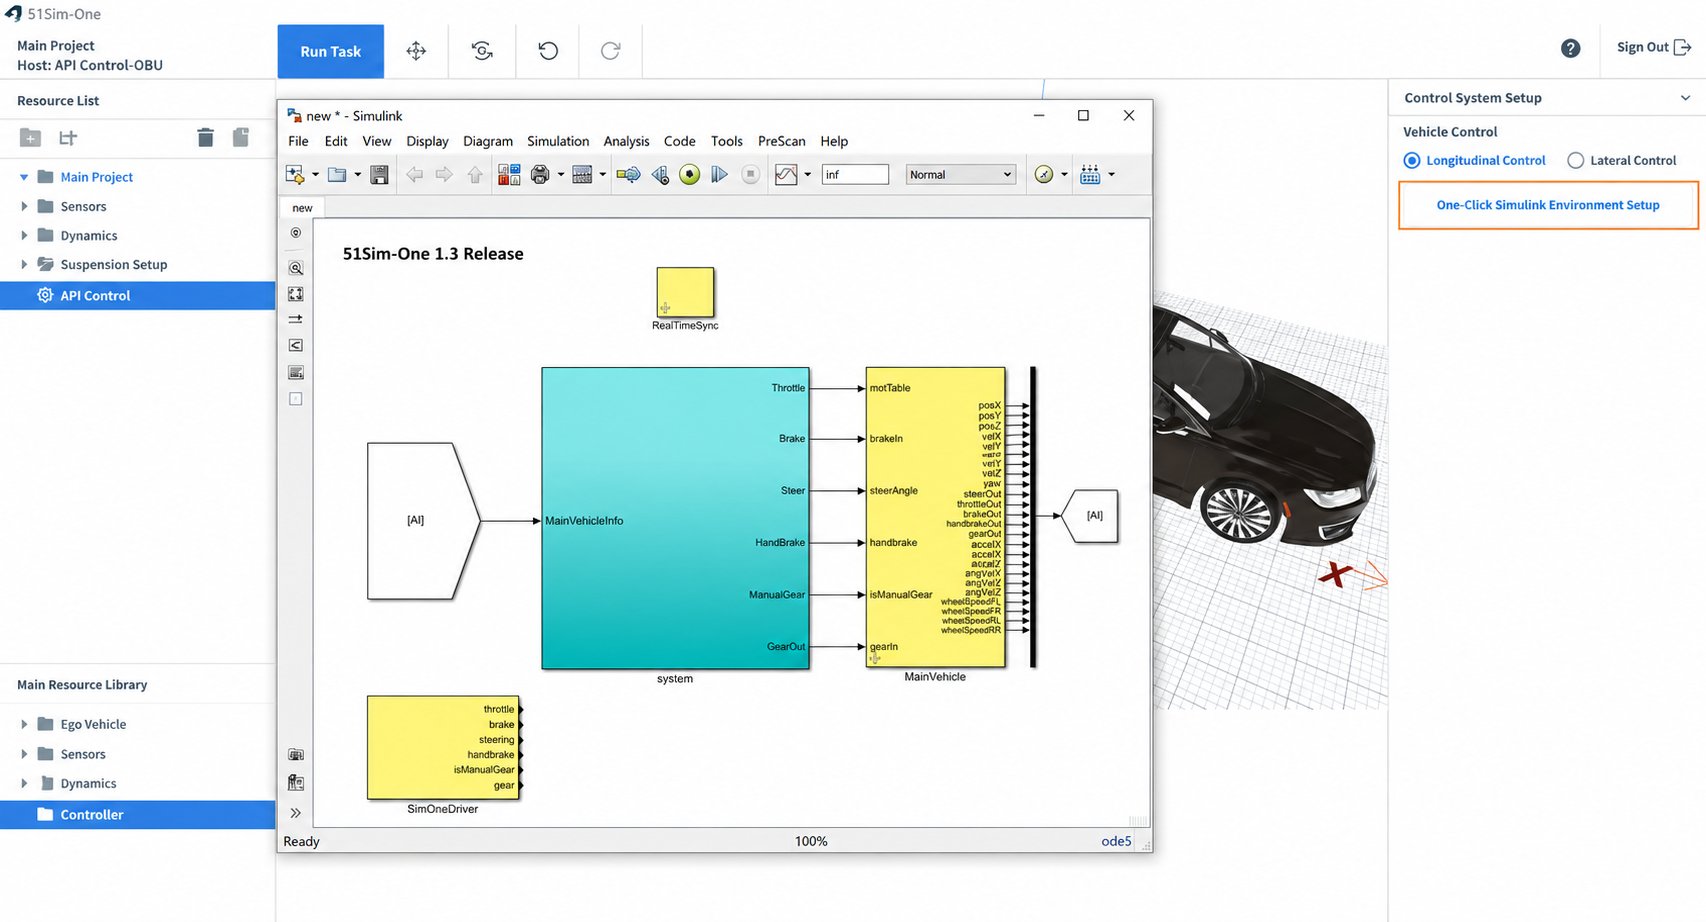This screenshot has width=1706, height=922.
Task: Select the Lateral Control radio button
Action: (x=1576, y=160)
